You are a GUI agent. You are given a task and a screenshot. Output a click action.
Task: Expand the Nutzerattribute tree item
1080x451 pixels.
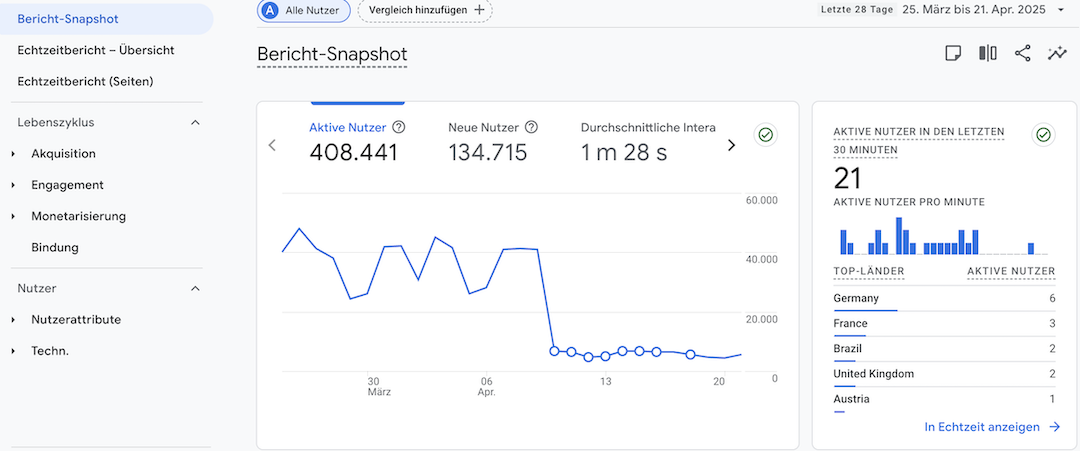click(13, 320)
